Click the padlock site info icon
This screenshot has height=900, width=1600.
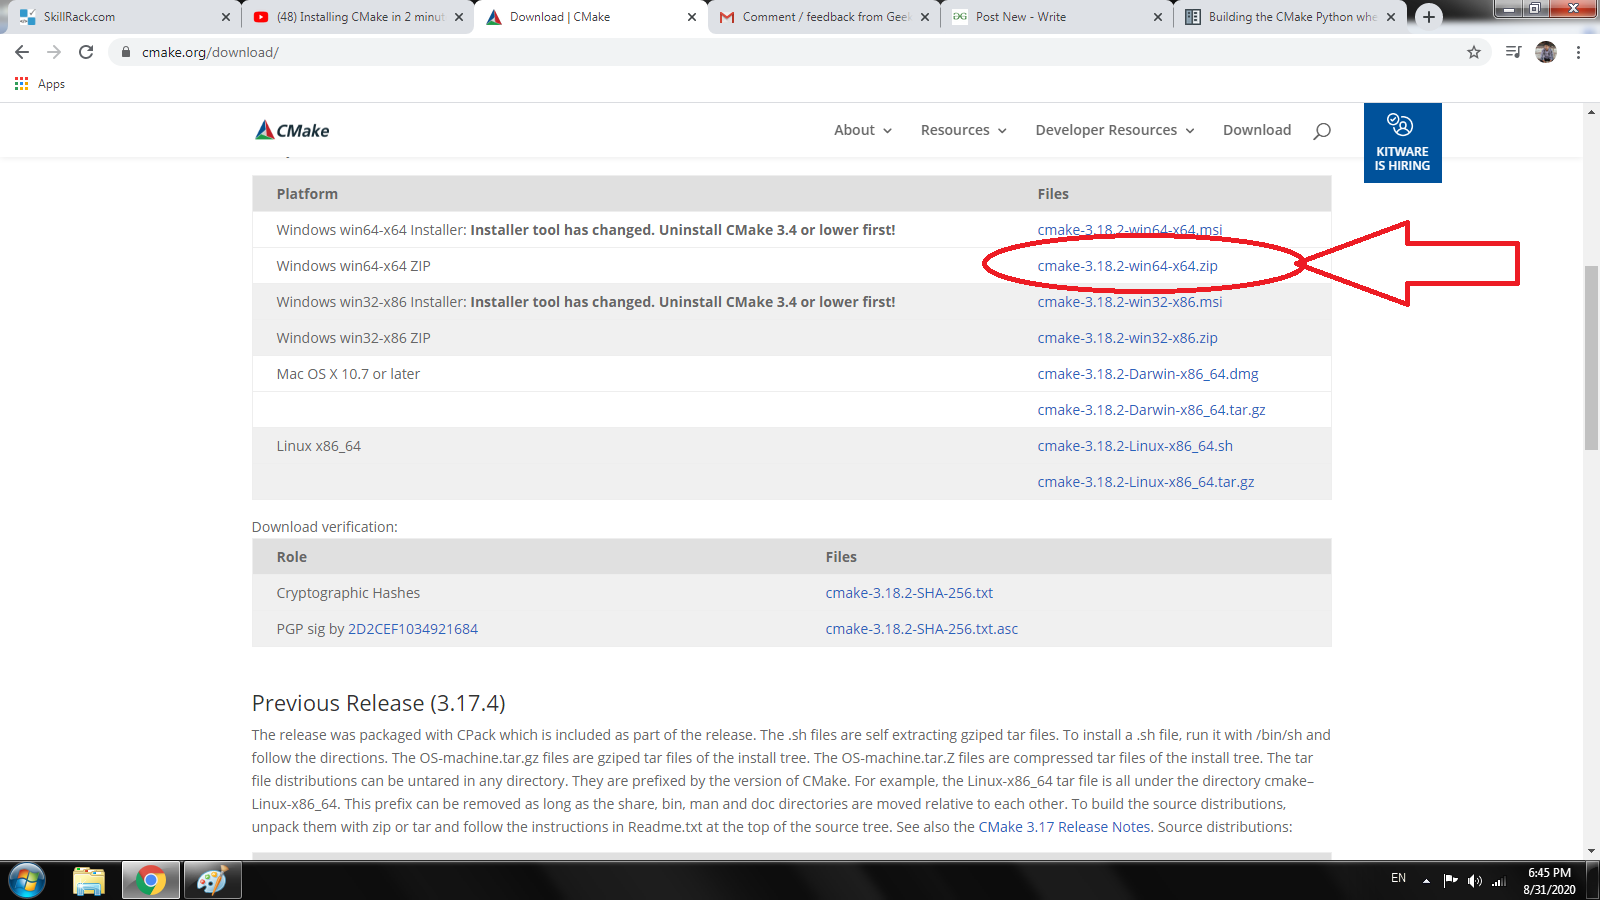coord(126,52)
